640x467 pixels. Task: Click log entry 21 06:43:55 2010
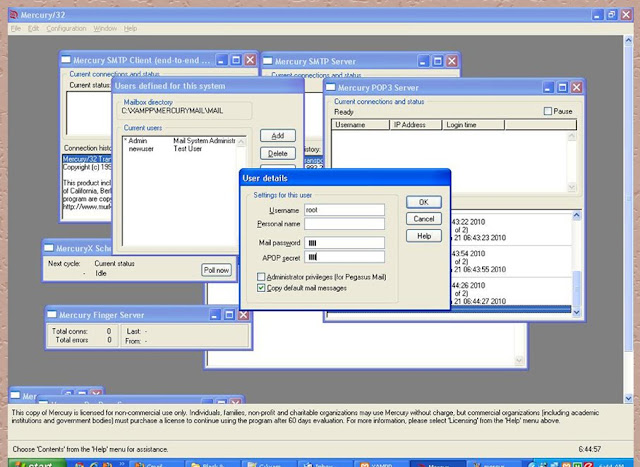click(x=480, y=269)
